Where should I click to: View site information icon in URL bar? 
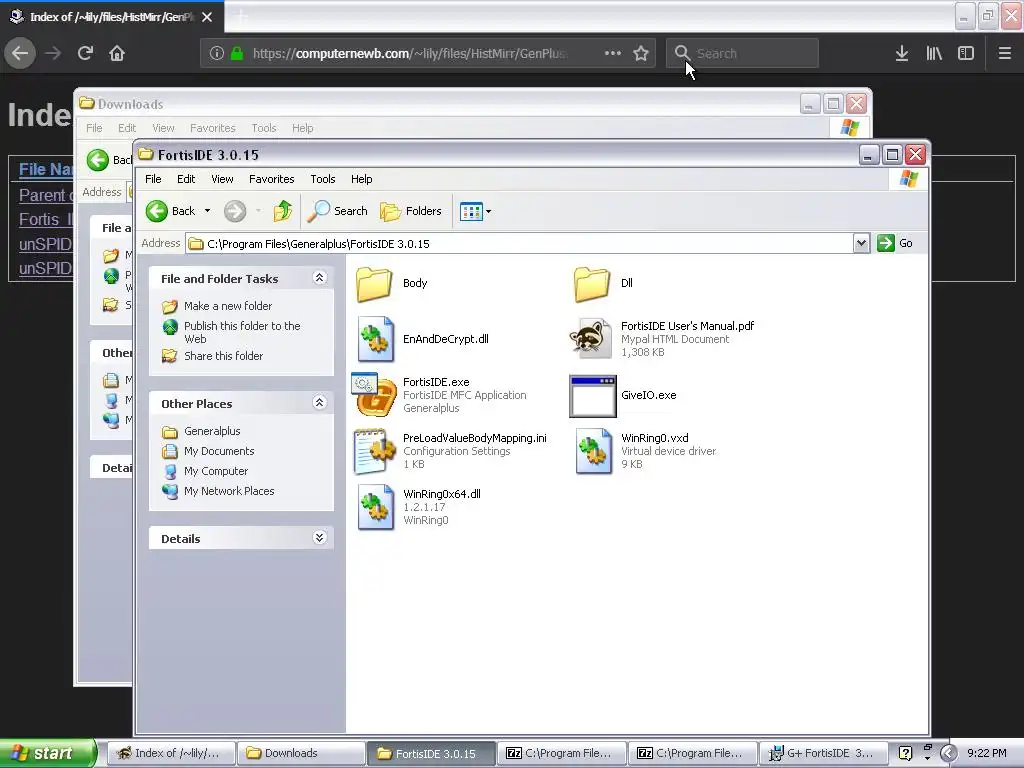pos(217,54)
